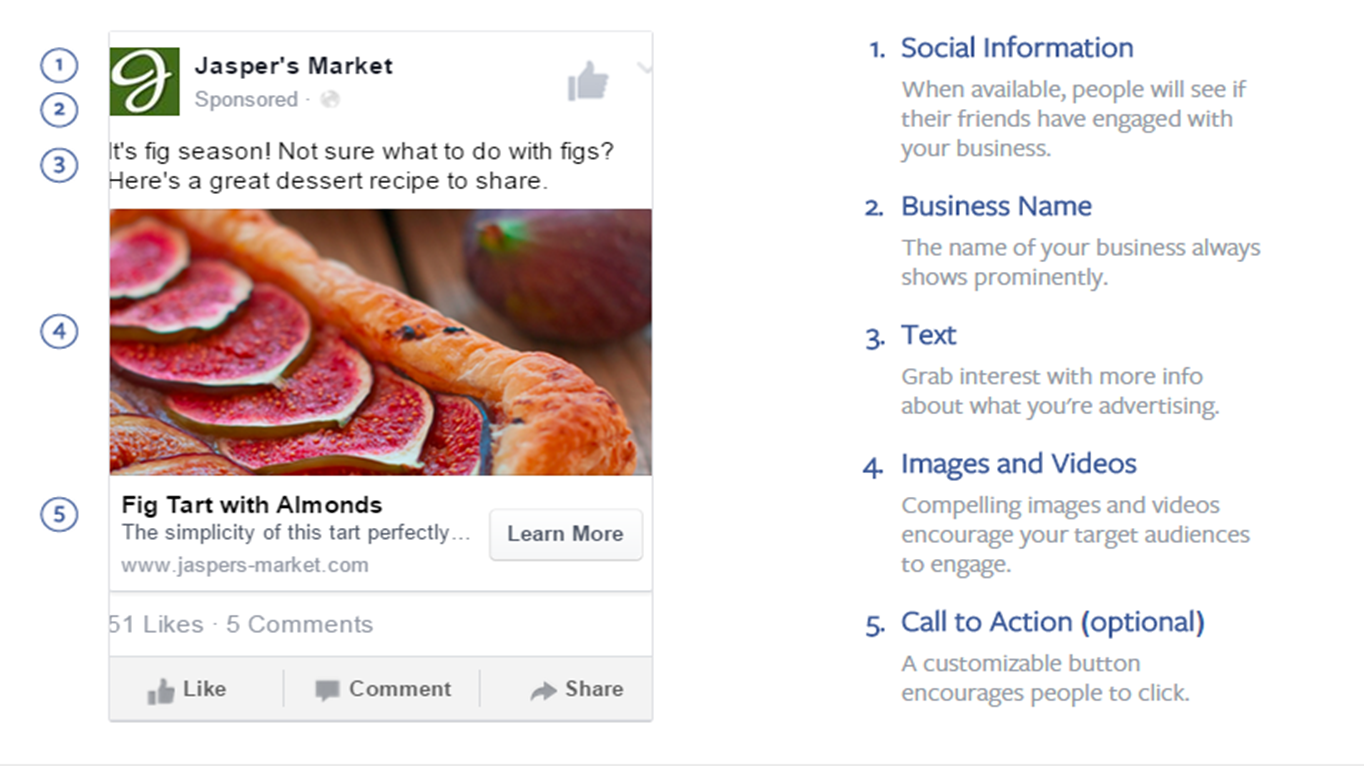Screen dimensions: 1364x766
Task: Open the Jasper's Market page name link
Action: [293, 66]
